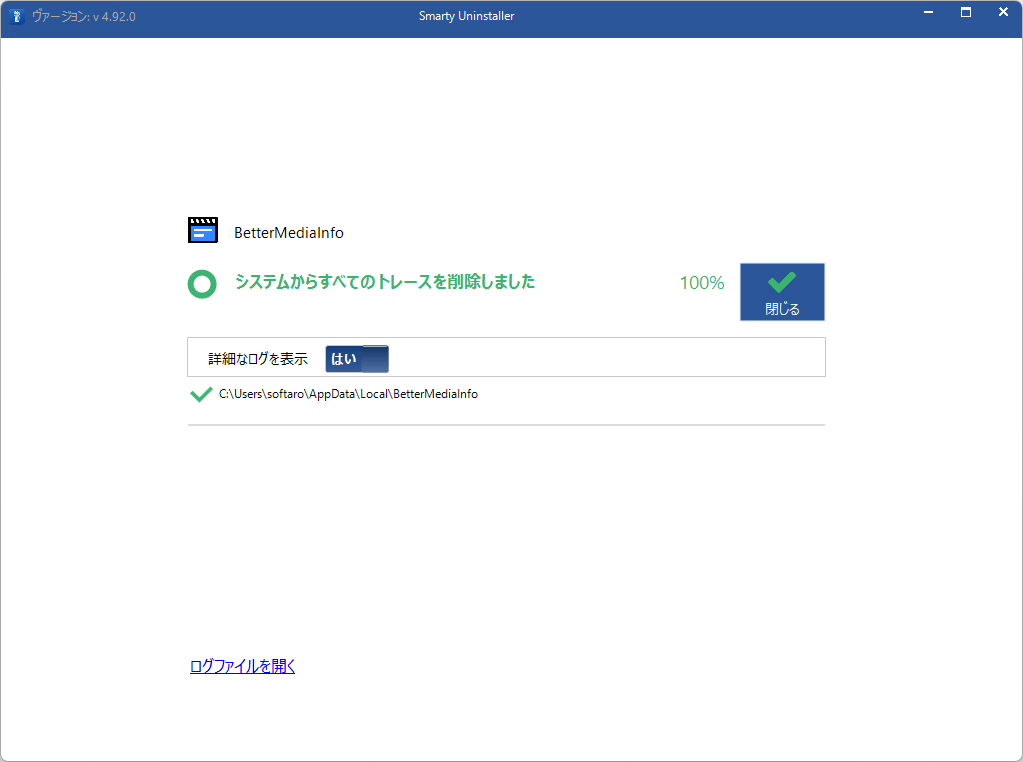Screen dimensions: 1023x762
Task: Click the Smarty Uninstaller app icon in title bar
Action: pyautogui.click(x=16, y=17)
